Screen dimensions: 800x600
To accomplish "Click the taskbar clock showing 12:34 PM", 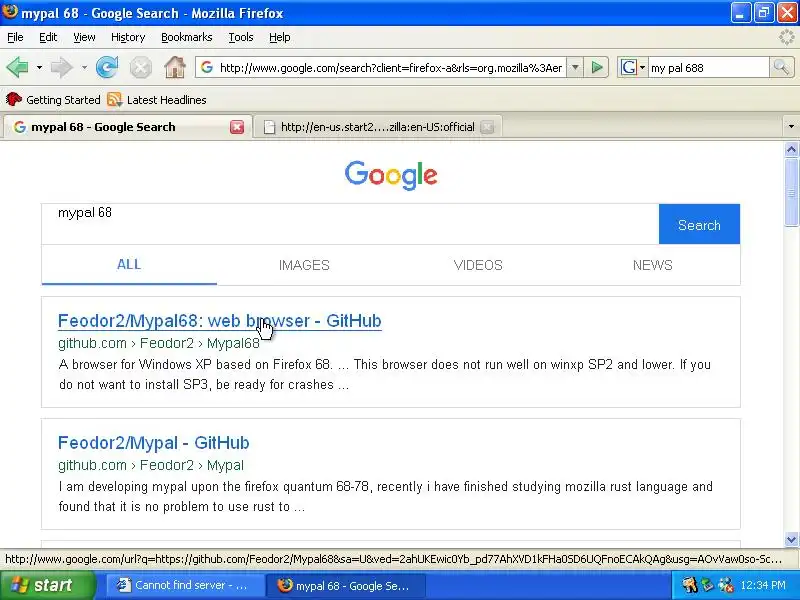I will pyautogui.click(x=763, y=585).
